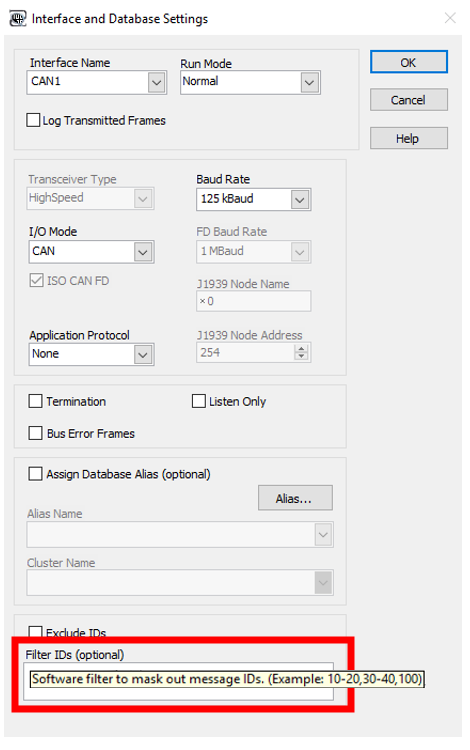470x750 pixels.
Task: Expand the I/O Mode dropdown
Action: pyautogui.click(x=142, y=252)
